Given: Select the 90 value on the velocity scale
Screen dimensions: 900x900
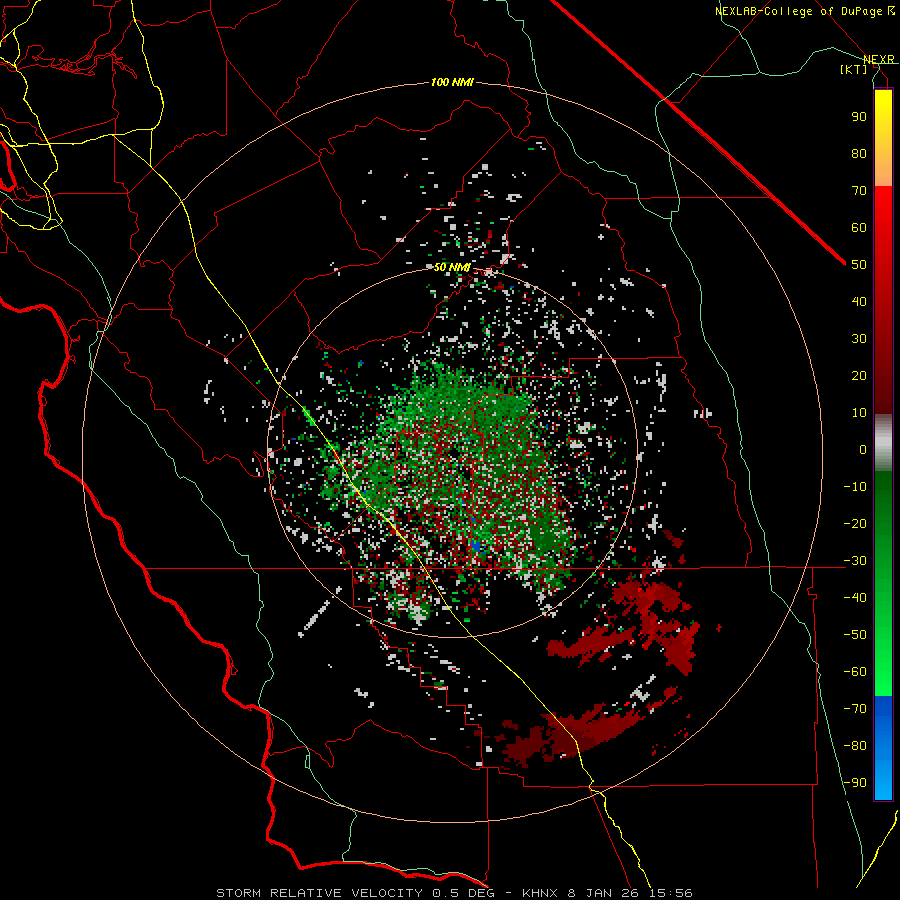Looking at the screenshot, I should 859,117.
